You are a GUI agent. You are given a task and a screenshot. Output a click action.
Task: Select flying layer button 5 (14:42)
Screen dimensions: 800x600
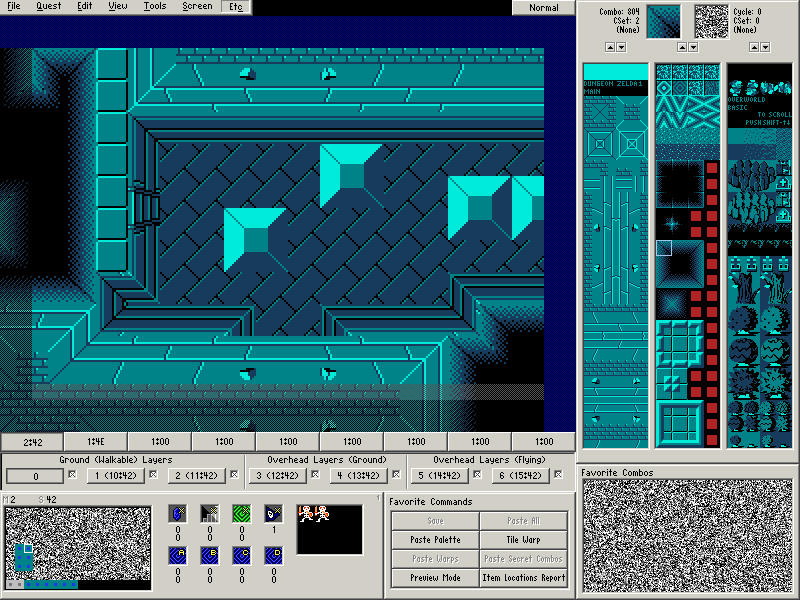tap(440, 476)
